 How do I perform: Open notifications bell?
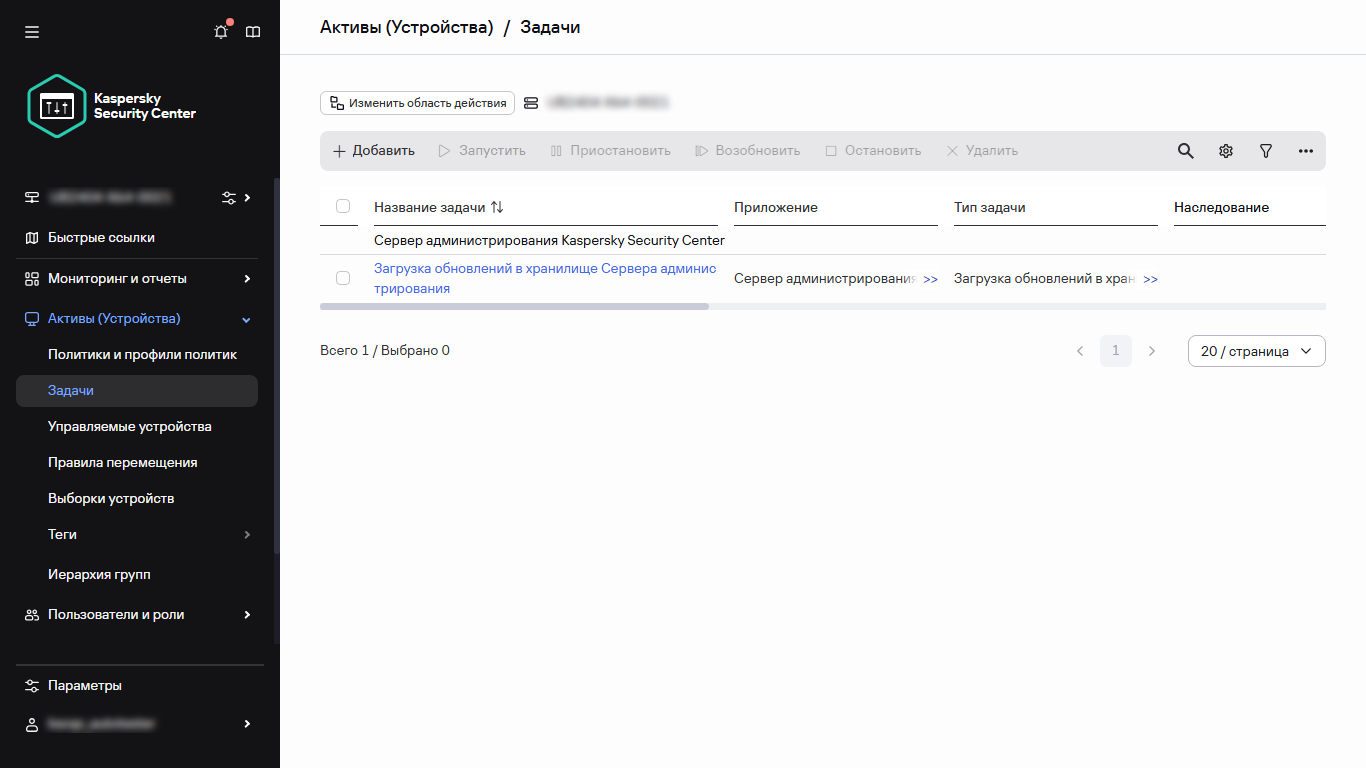222,32
